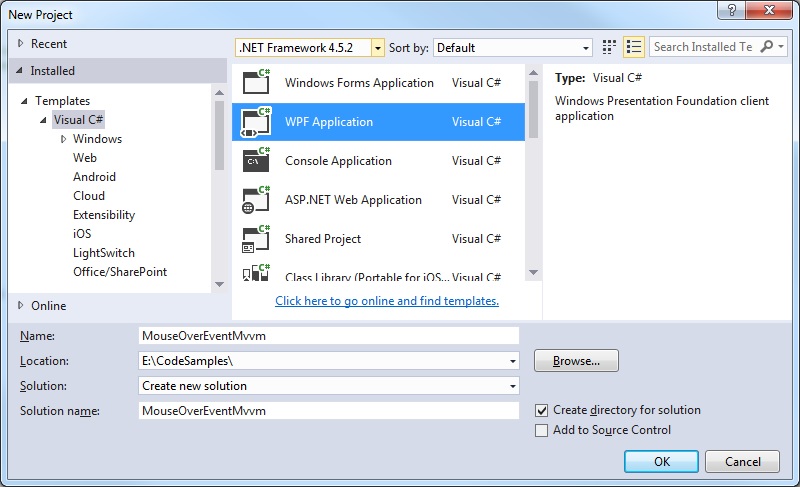The image size is (800, 487).
Task: Select the Windows Forms Application row text
Action: 359,83
